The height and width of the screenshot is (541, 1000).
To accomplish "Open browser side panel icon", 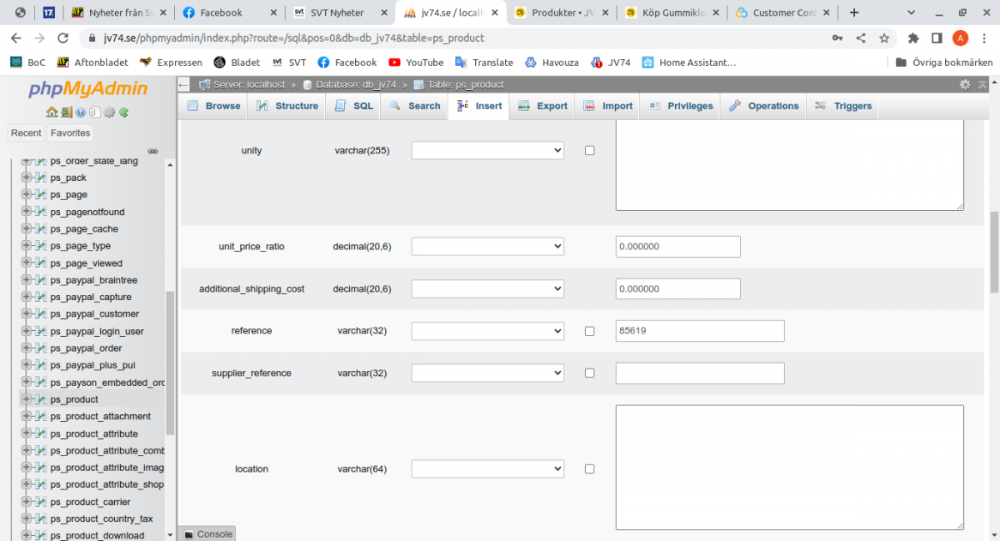I will coord(937,38).
